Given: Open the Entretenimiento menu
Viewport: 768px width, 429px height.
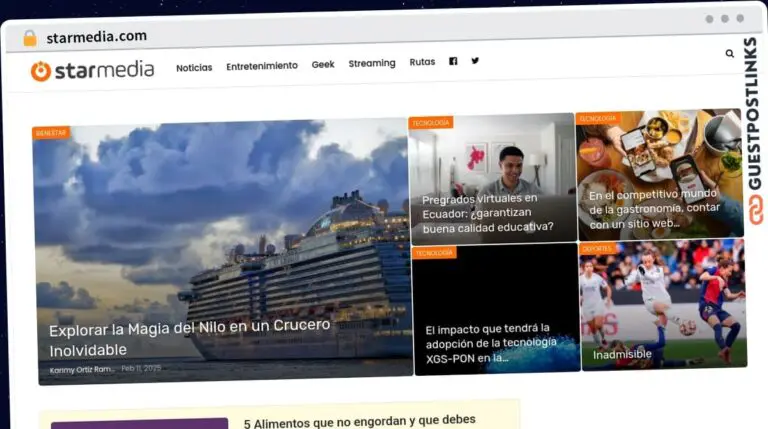Looking at the screenshot, I should point(262,66).
